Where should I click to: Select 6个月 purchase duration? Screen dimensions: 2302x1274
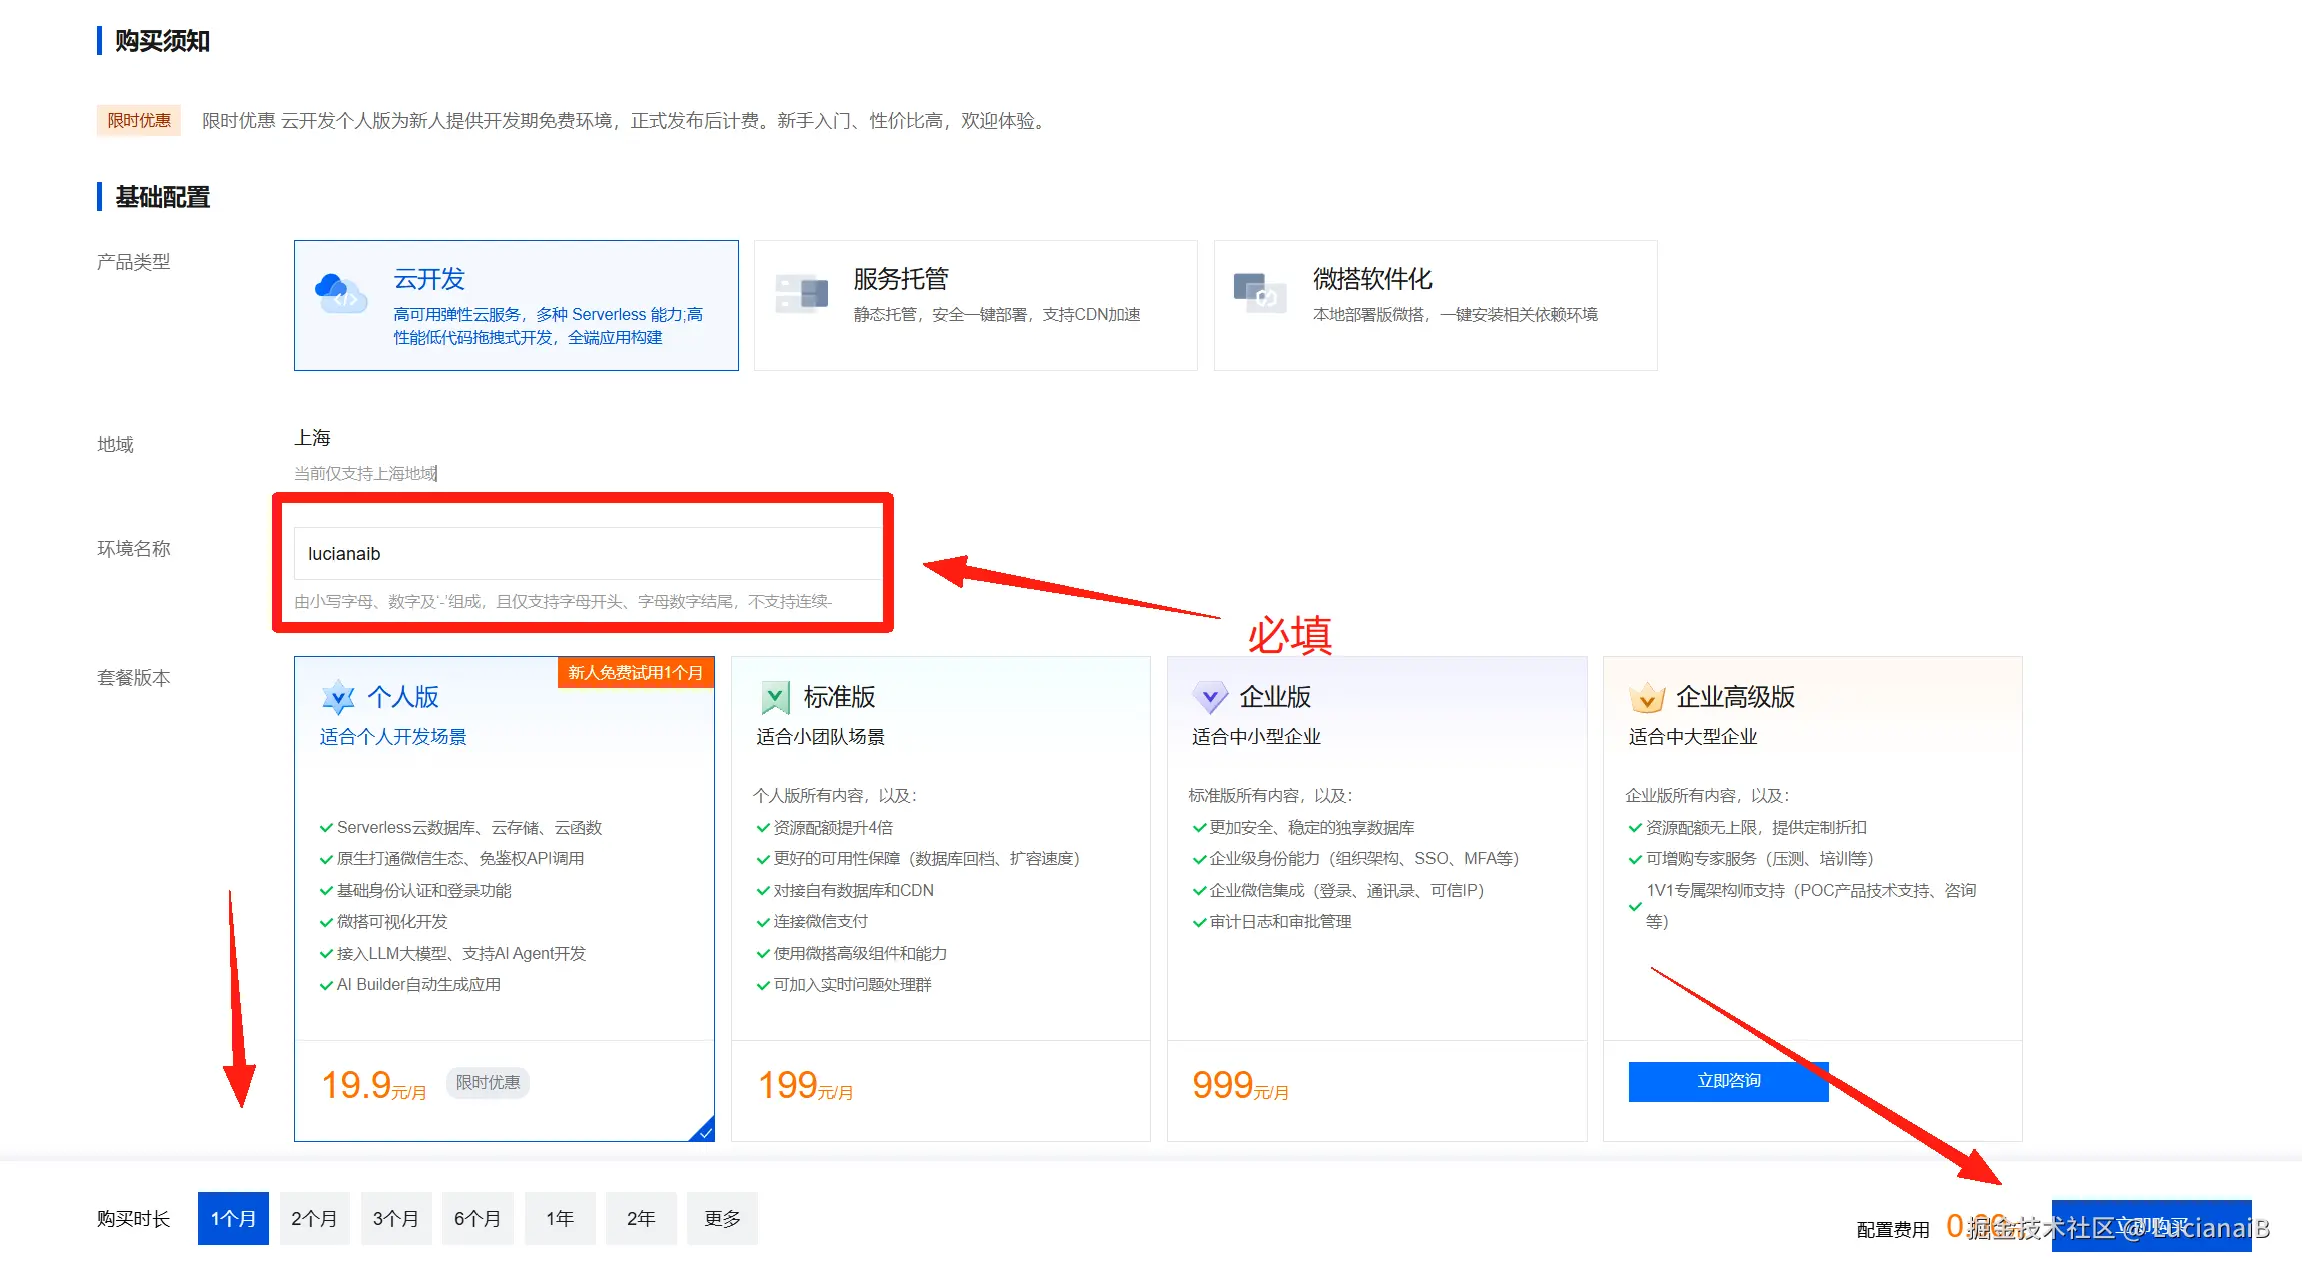(x=478, y=1218)
